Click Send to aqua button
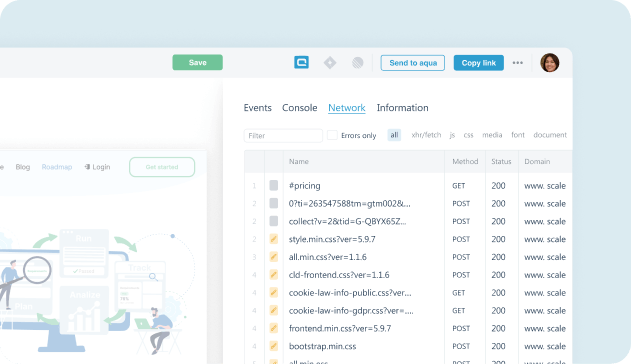 (x=413, y=63)
